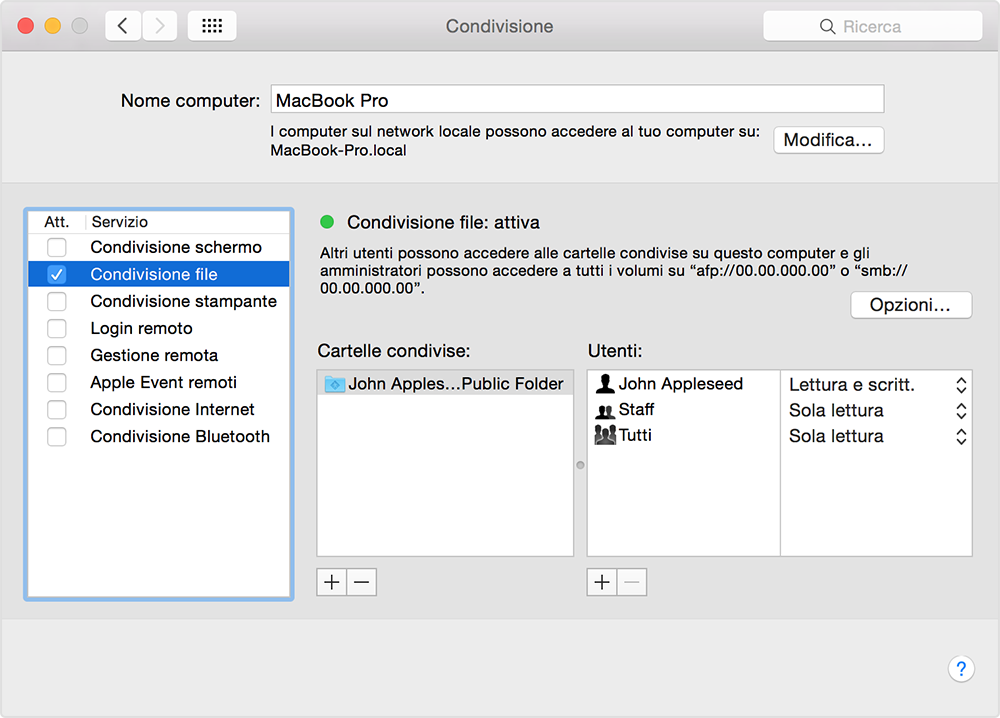This screenshot has width=1000, height=718.
Task: Click the Modifica… button
Action: coord(828,140)
